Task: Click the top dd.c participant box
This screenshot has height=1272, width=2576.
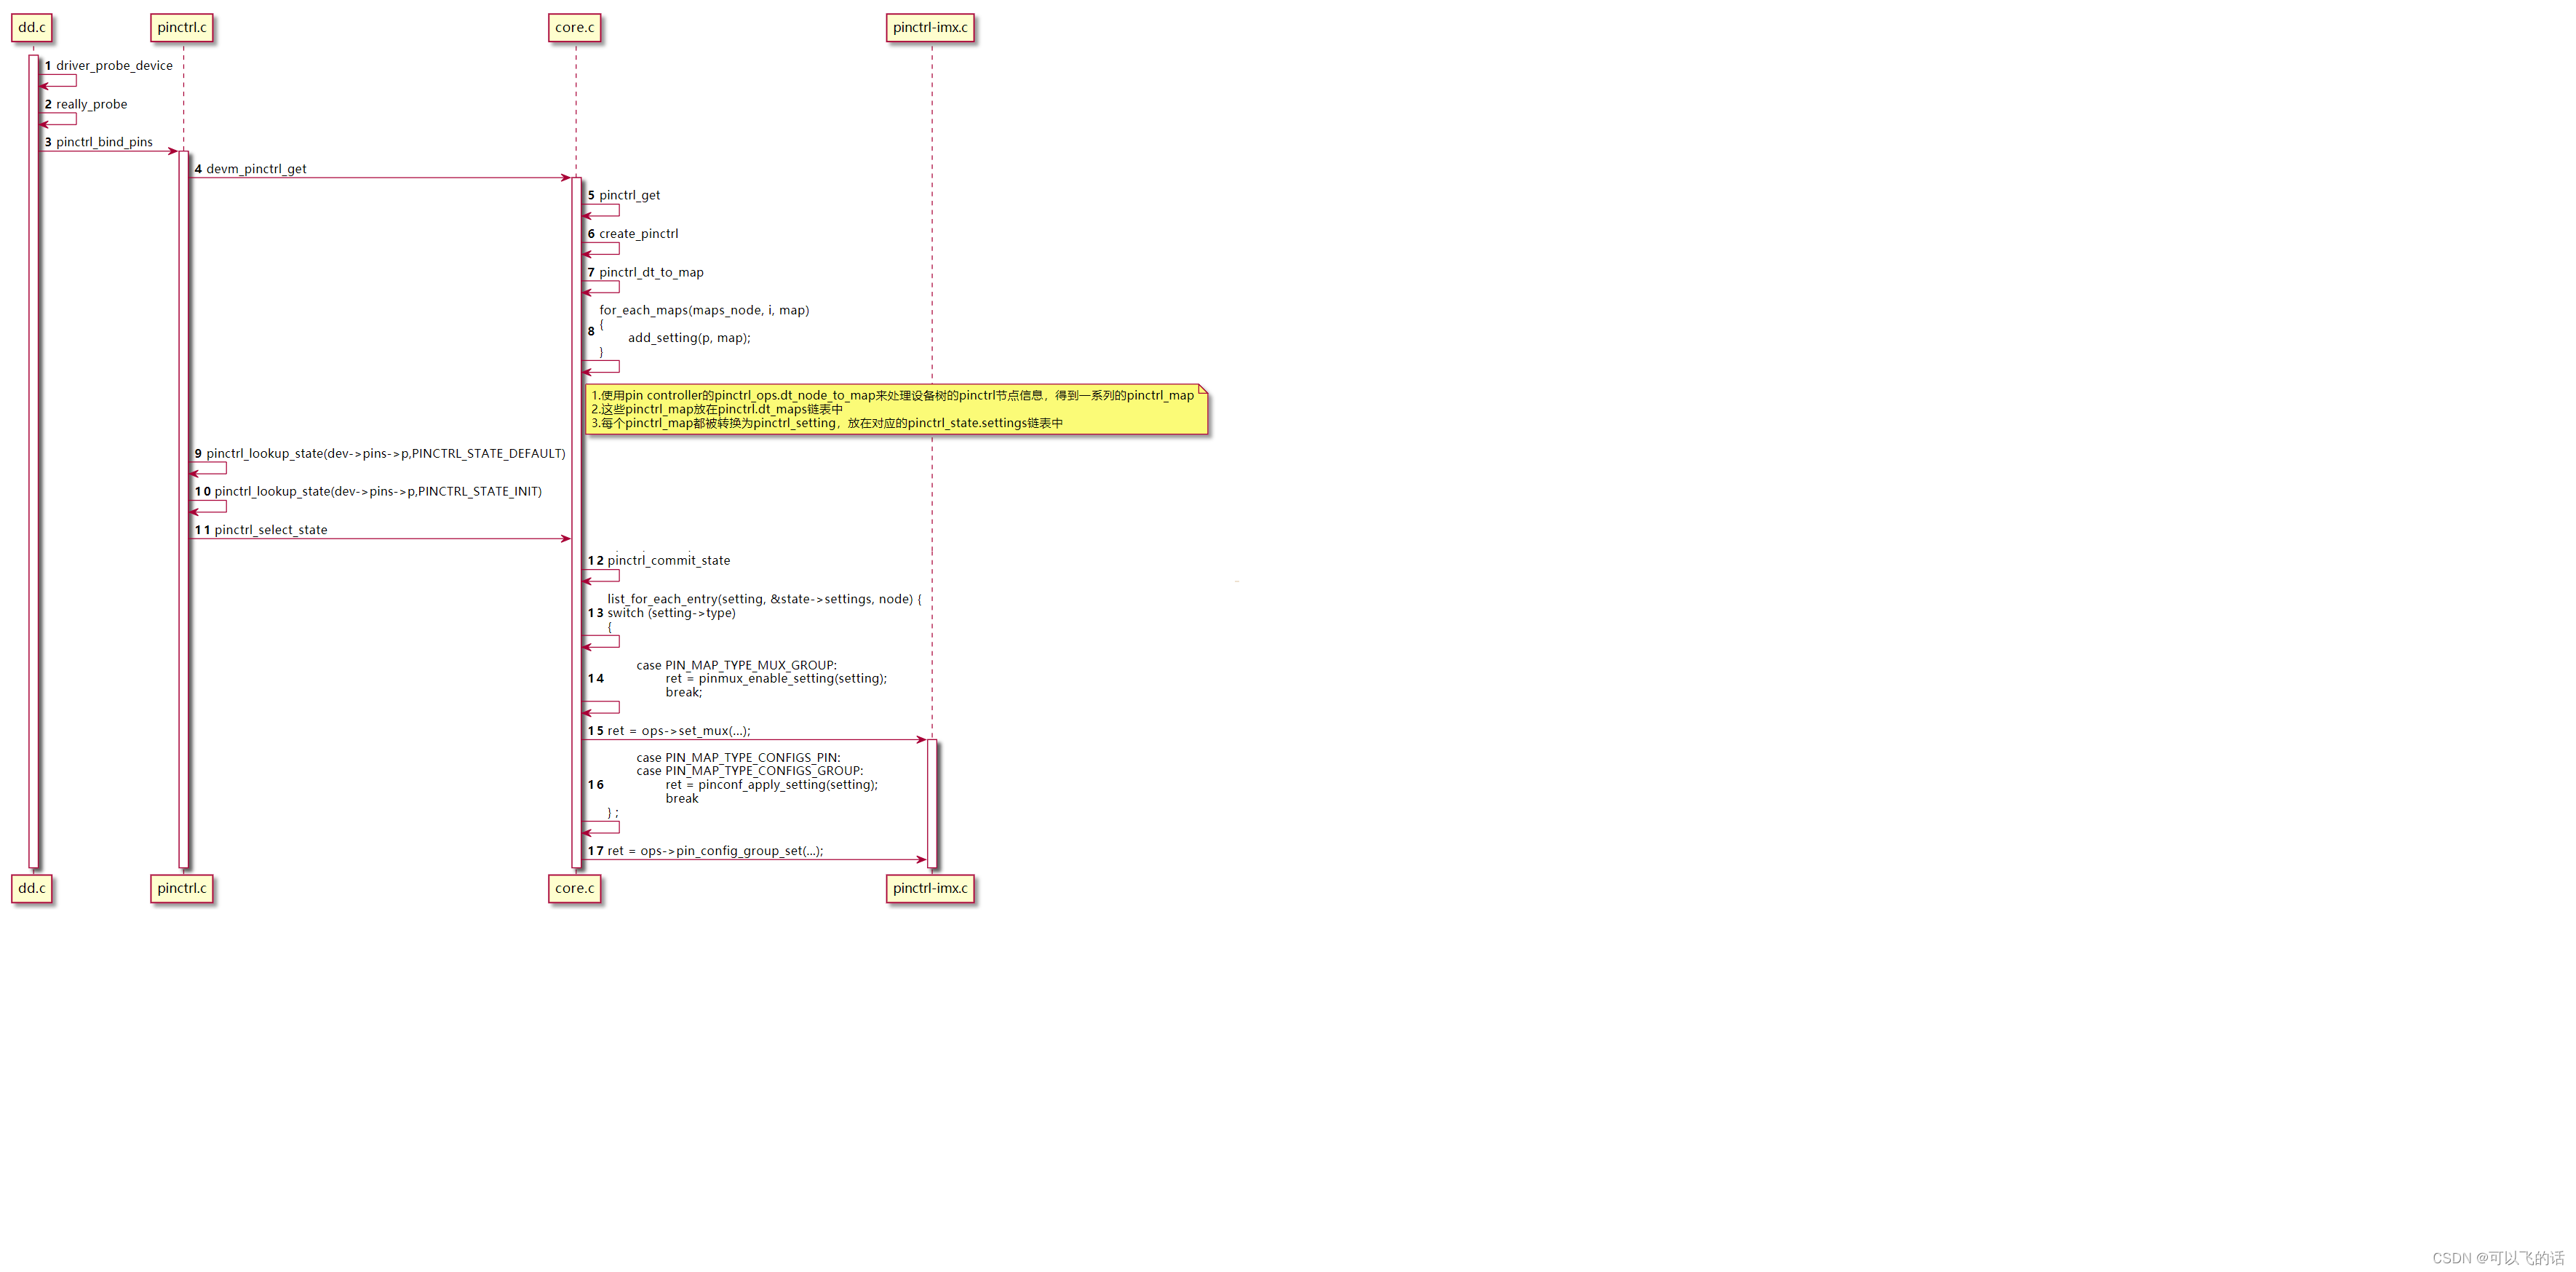Action: 32,27
